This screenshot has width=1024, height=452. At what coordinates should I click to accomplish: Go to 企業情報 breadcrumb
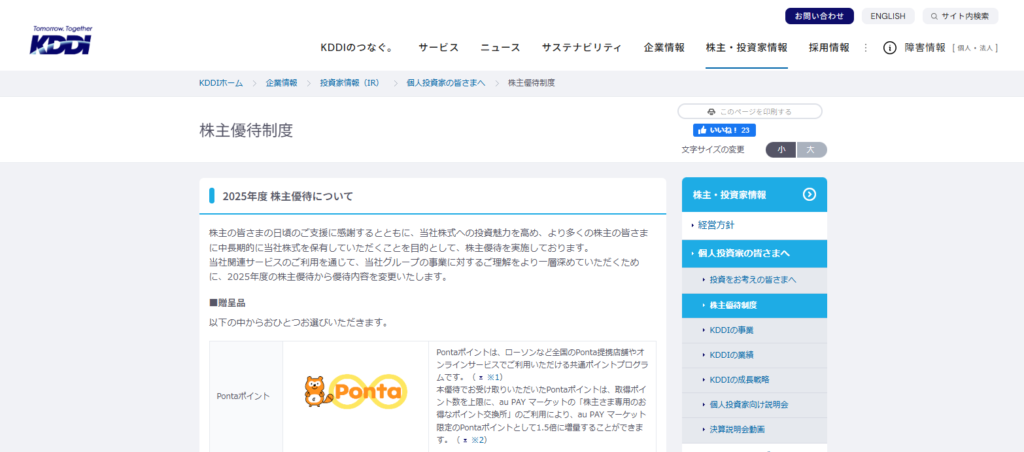point(281,83)
